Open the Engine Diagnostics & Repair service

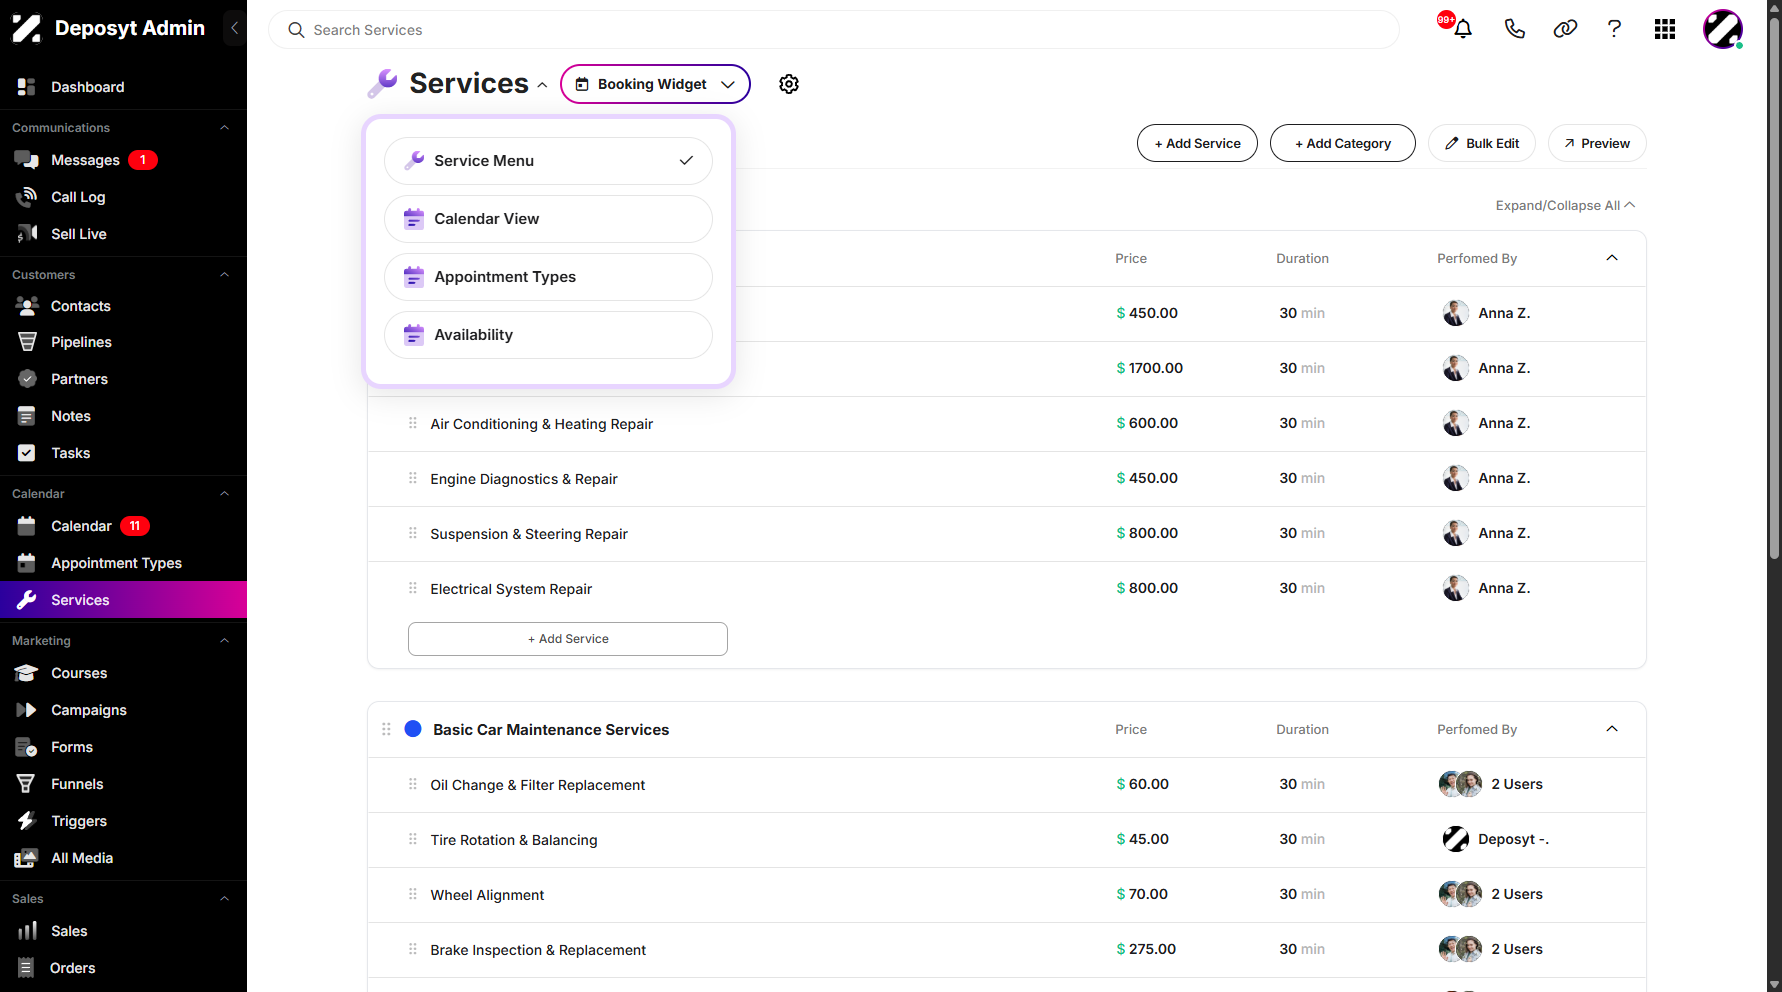point(524,479)
